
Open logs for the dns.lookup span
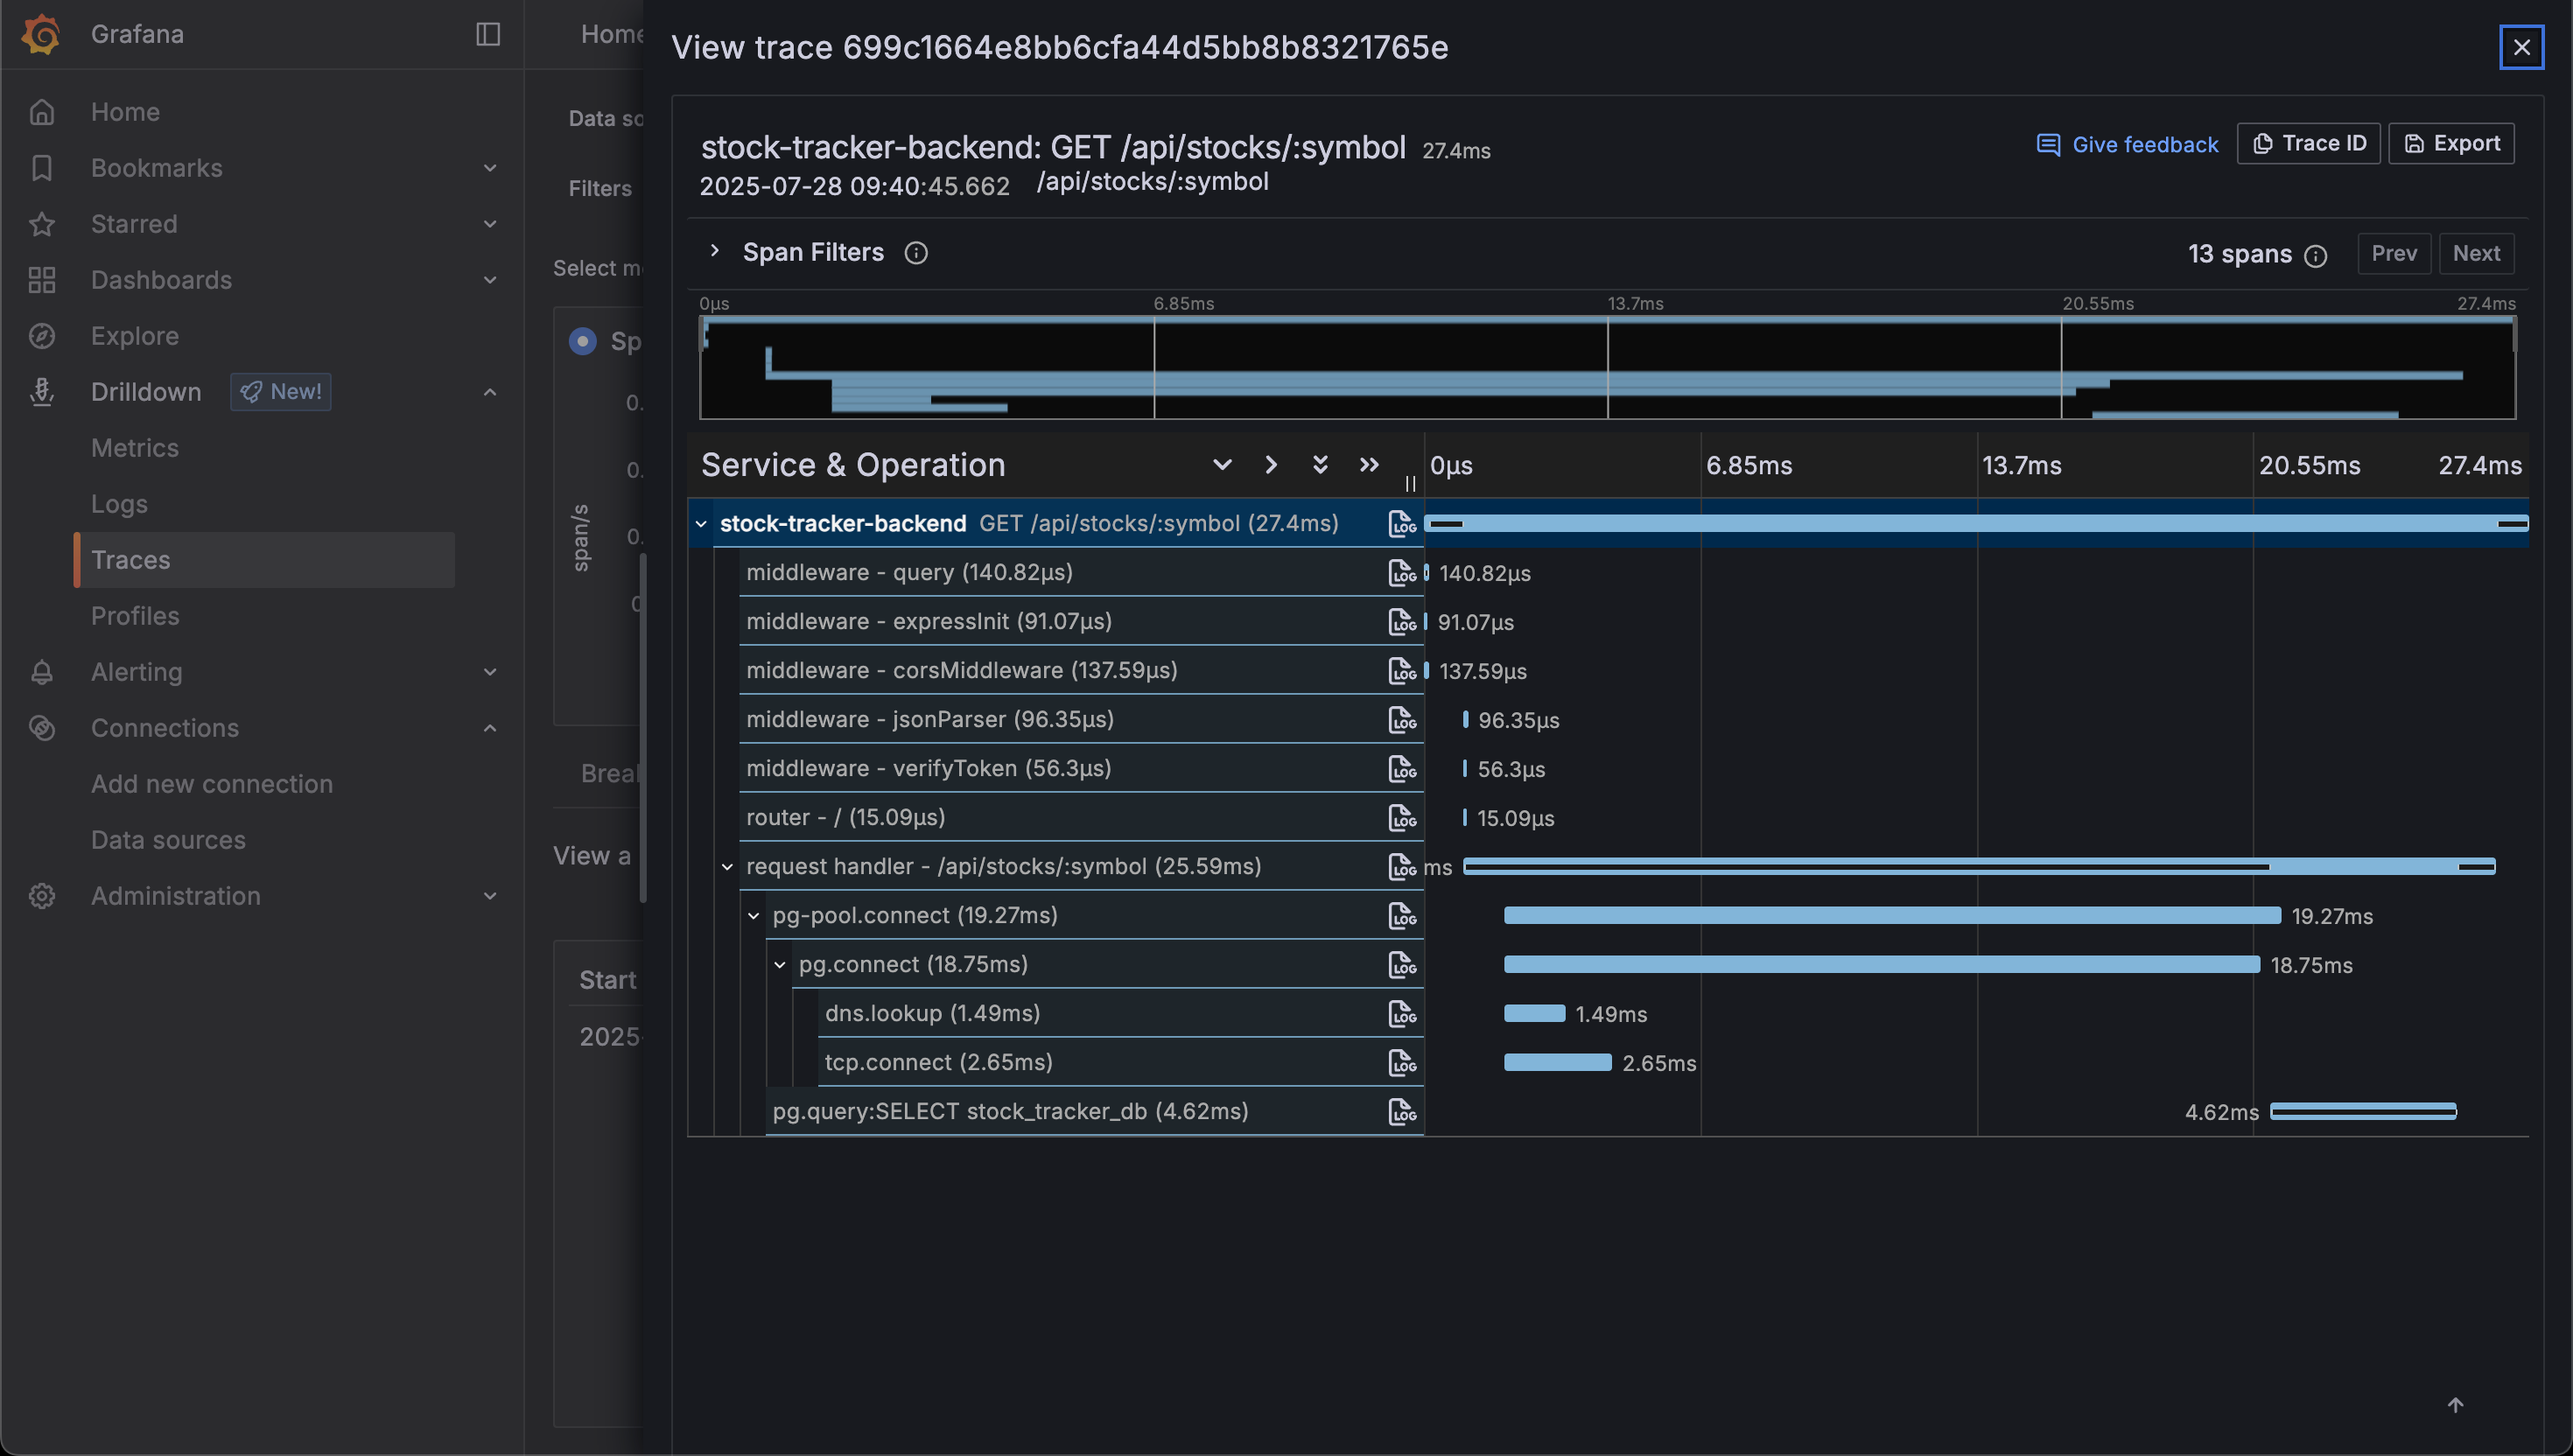click(1402, 1014)
